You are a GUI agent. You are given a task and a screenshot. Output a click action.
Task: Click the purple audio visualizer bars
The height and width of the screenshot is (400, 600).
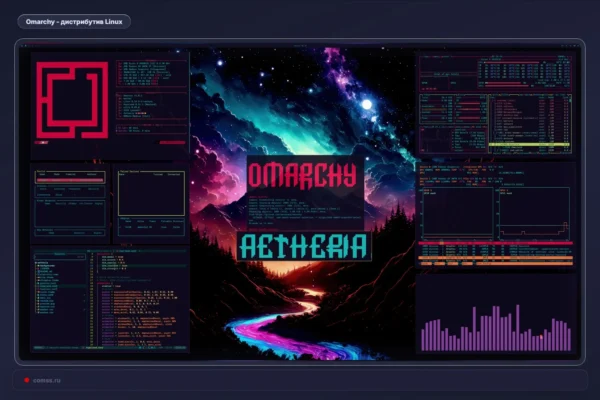(x=496, y=328)
